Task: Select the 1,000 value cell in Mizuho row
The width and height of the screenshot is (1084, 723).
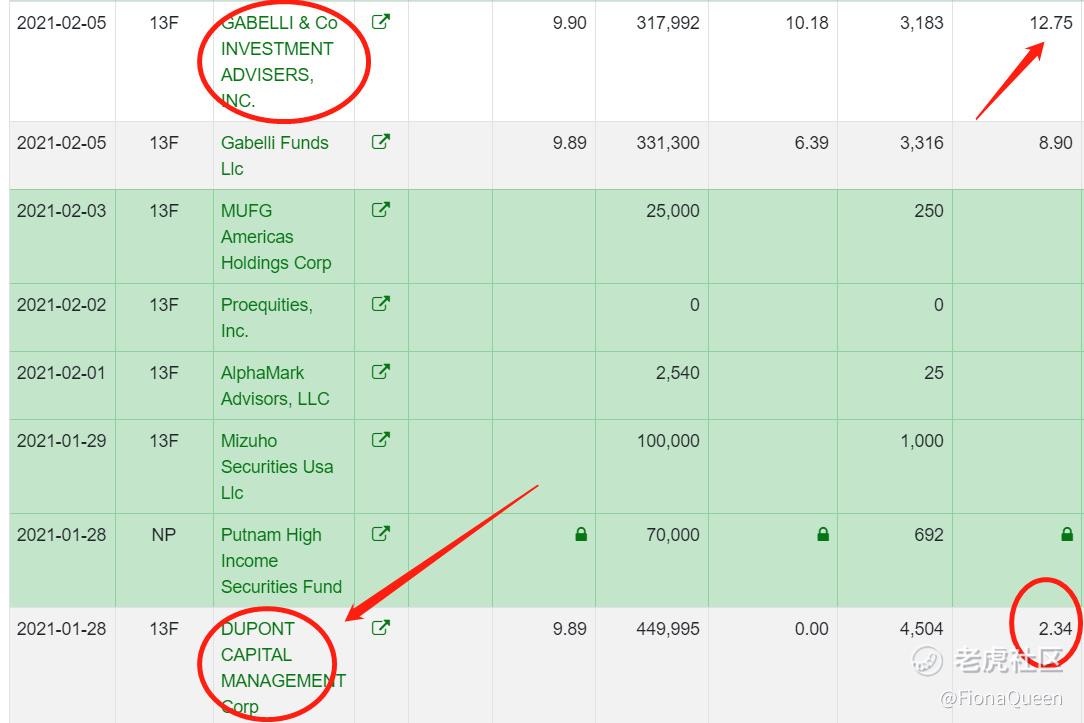Action: 922,440
